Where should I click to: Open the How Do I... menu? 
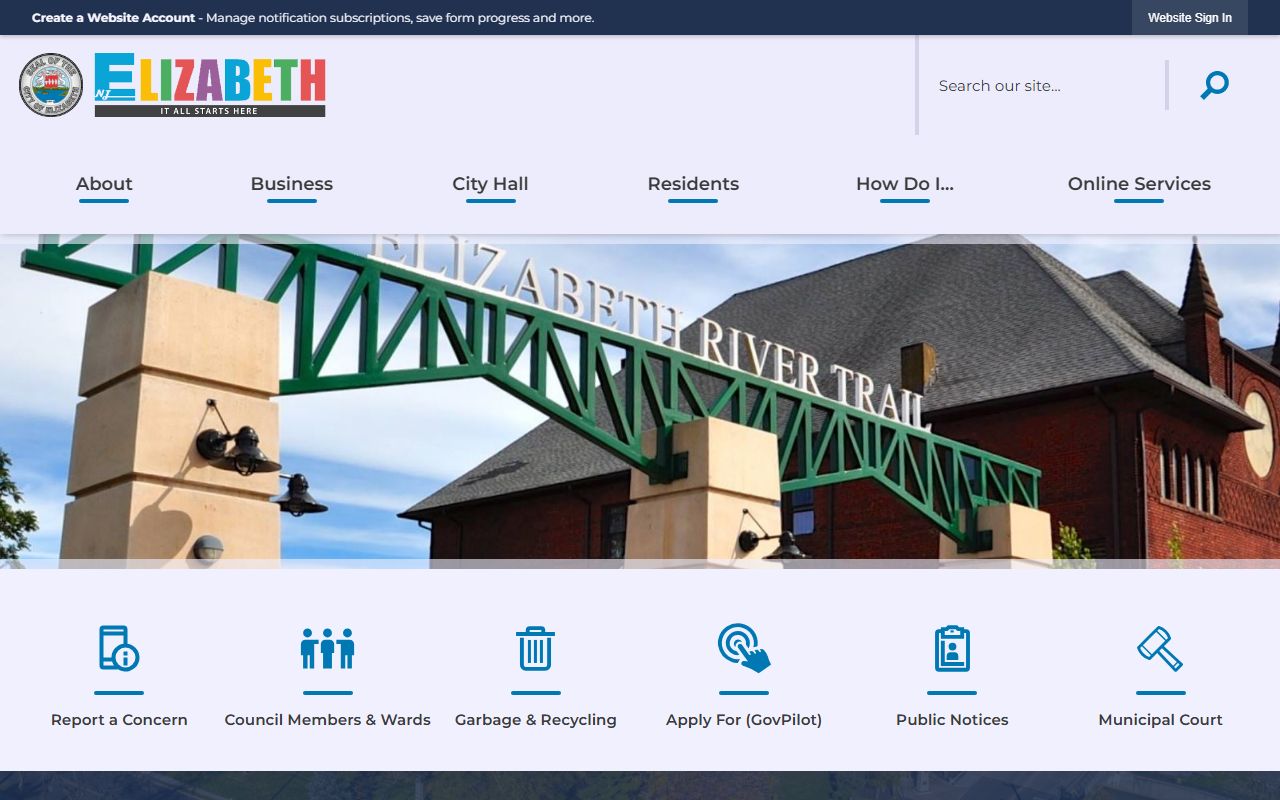click(904, 184)
